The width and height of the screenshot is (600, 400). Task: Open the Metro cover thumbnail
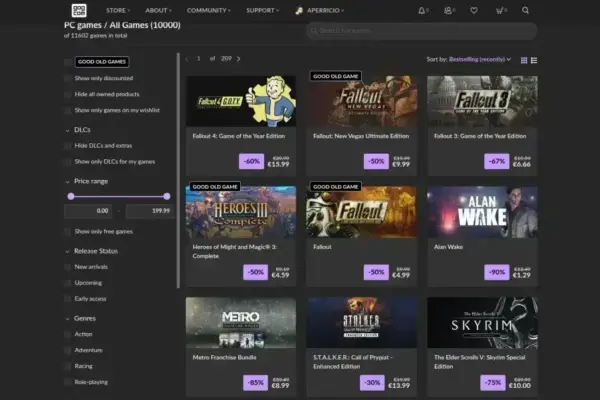click(241, 323)
